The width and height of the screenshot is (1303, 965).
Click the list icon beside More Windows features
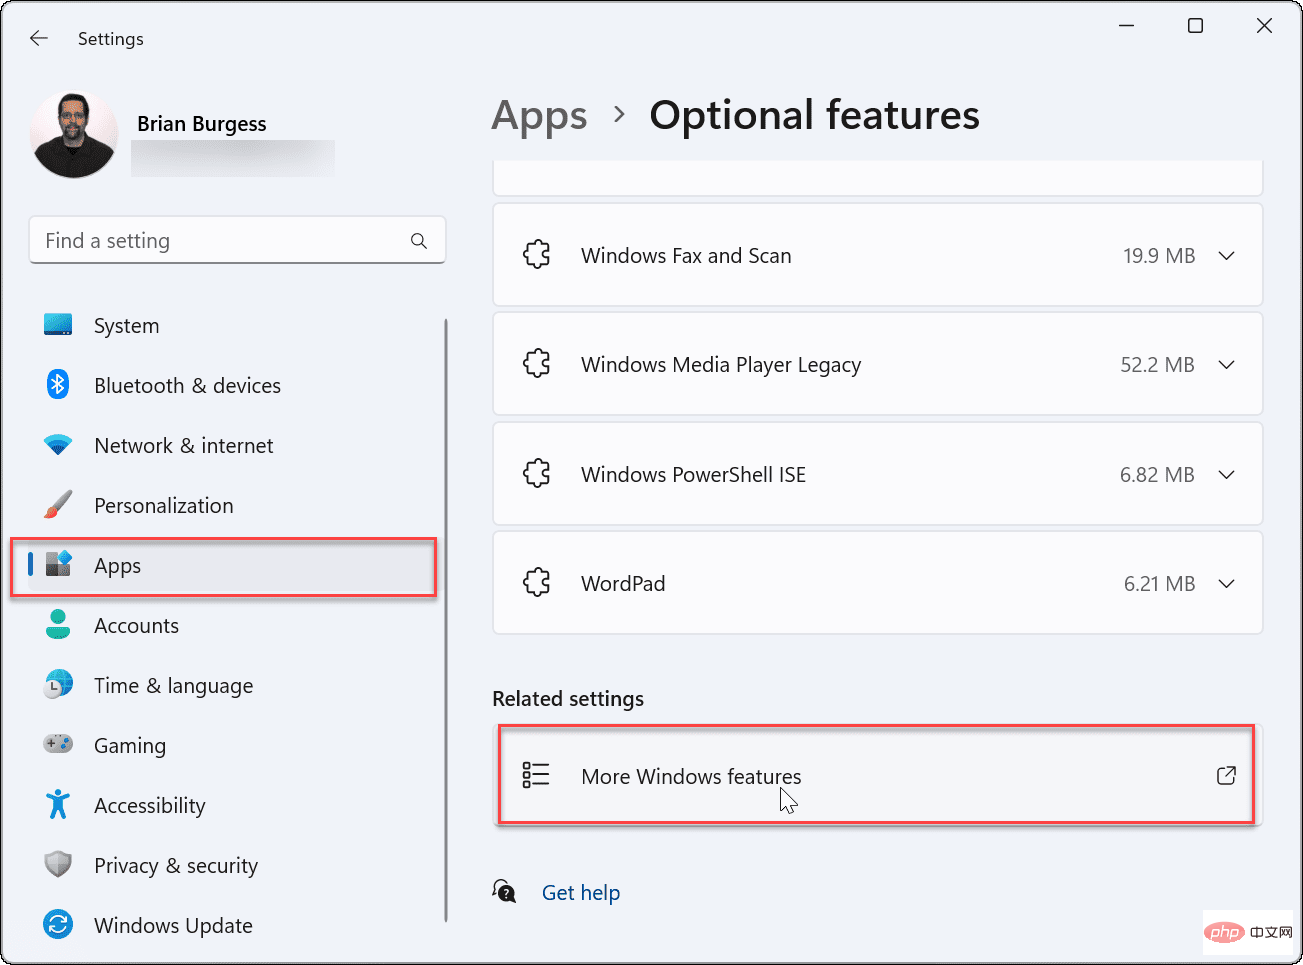point(536,775)
